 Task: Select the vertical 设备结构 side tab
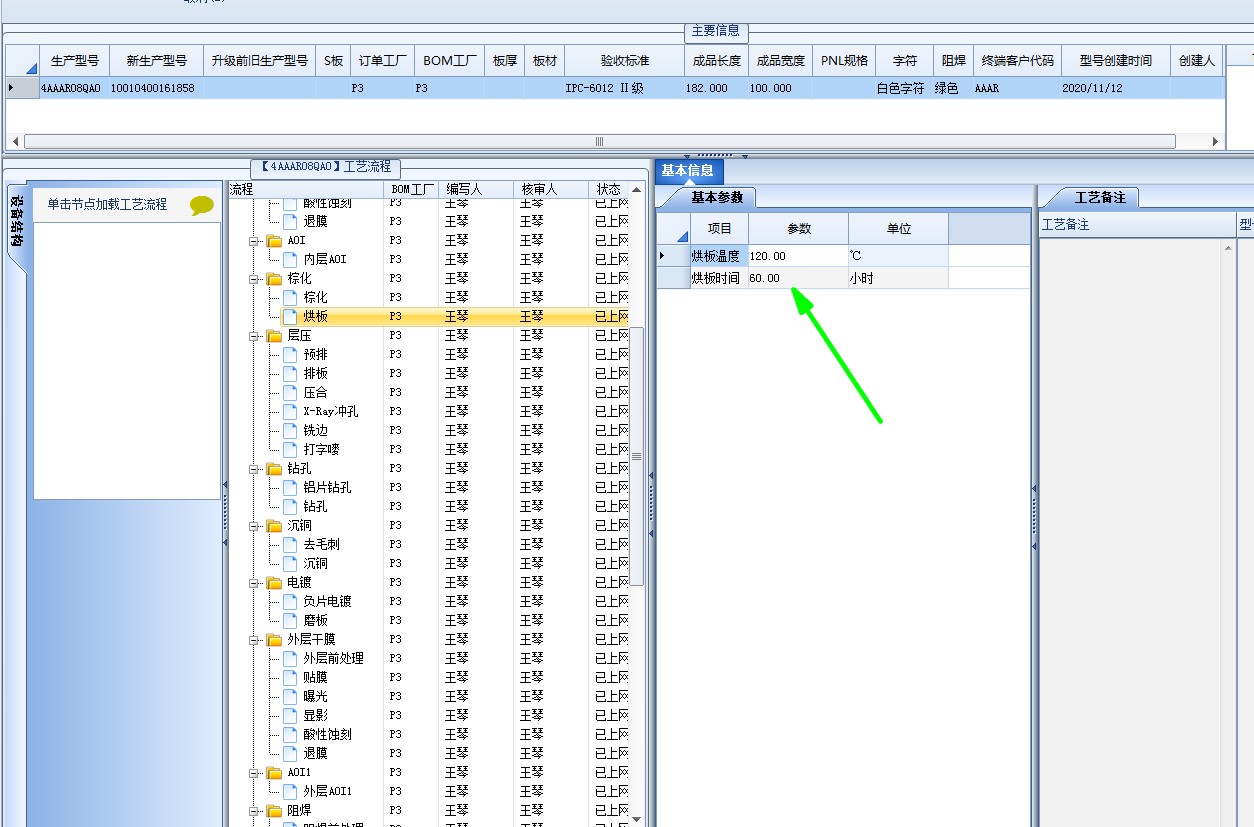click(16, 221)
